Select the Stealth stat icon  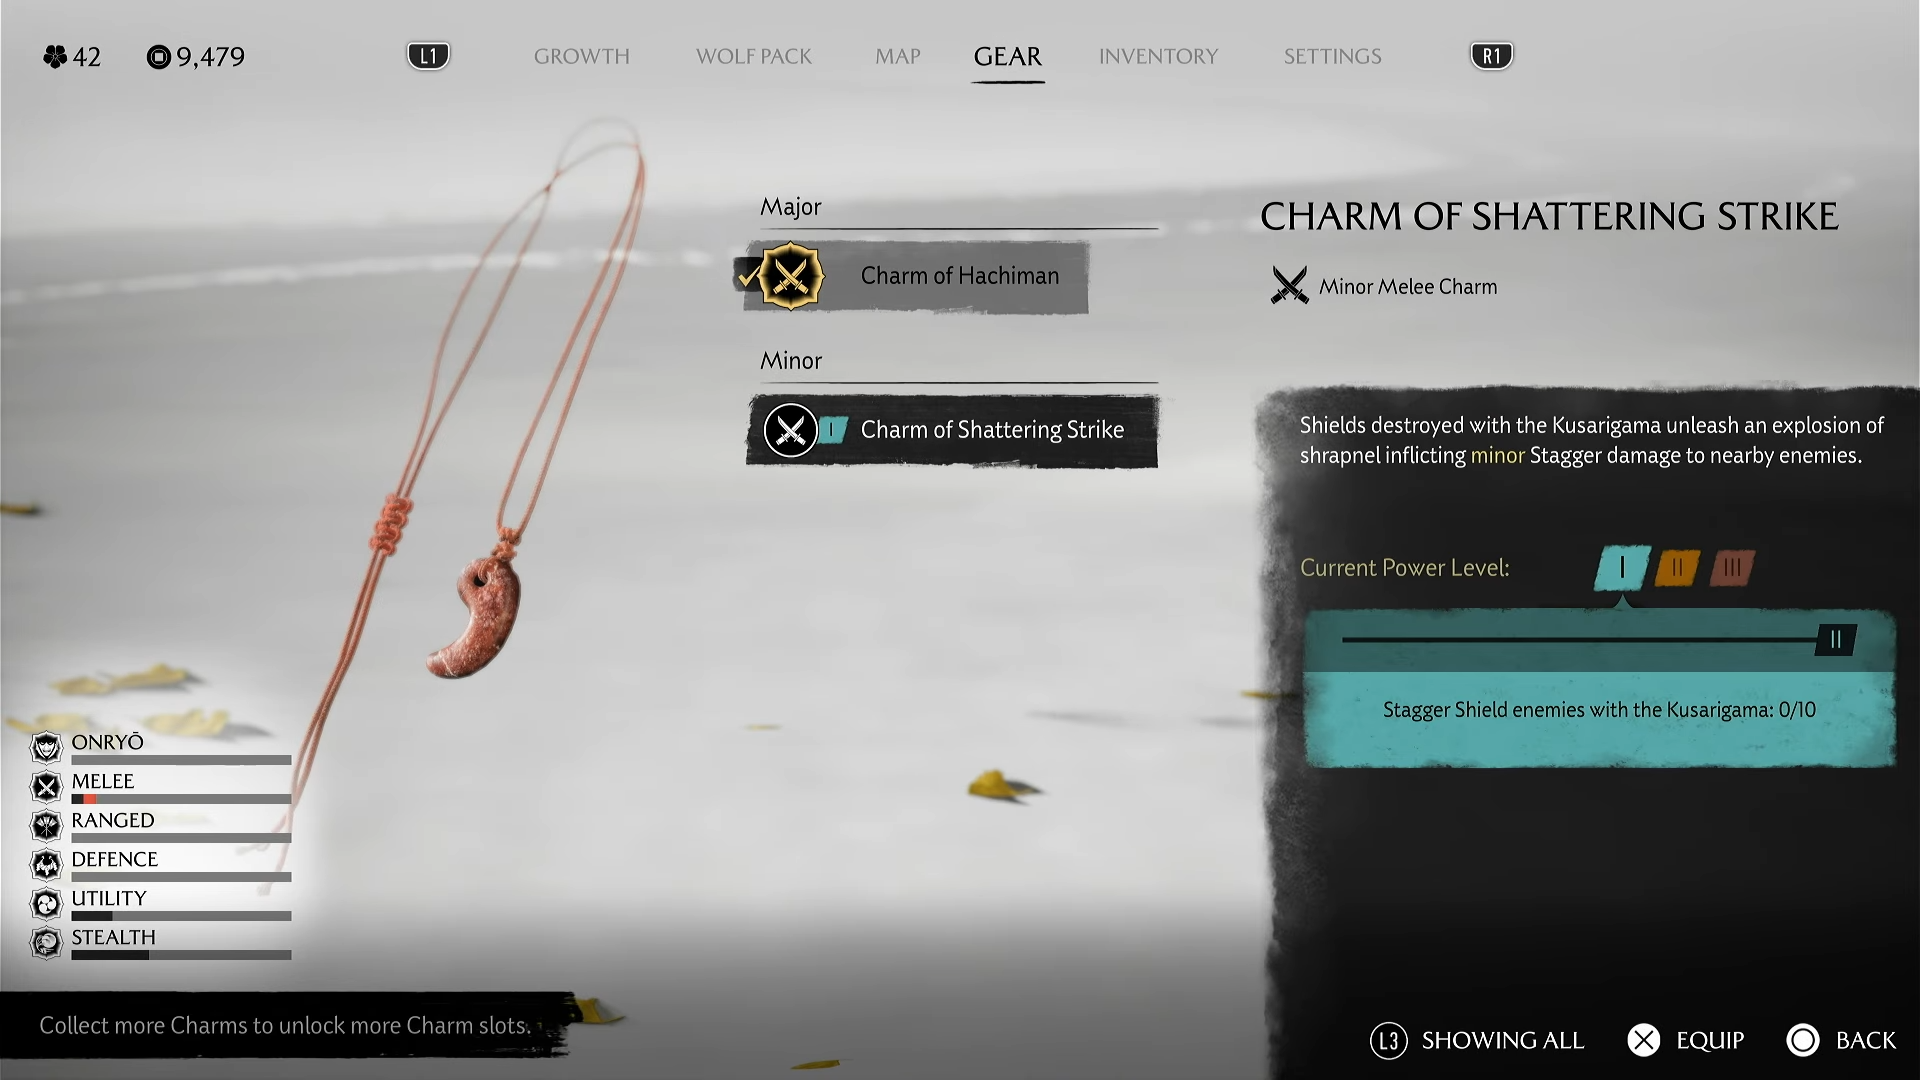[x=46, y=942]
